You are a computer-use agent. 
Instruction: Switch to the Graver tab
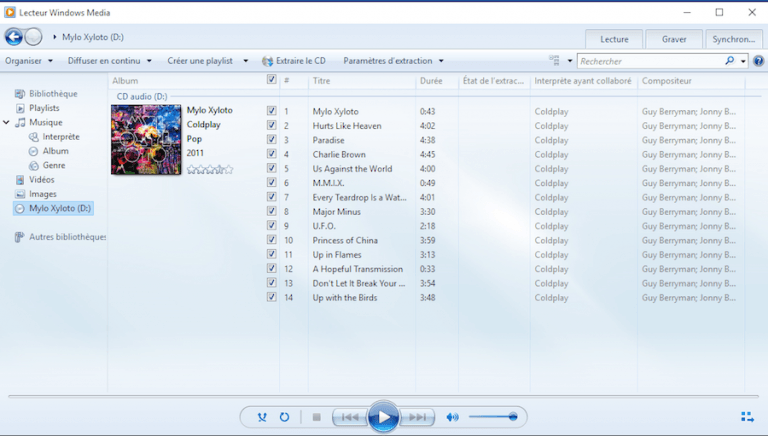[x=674, y=39]
